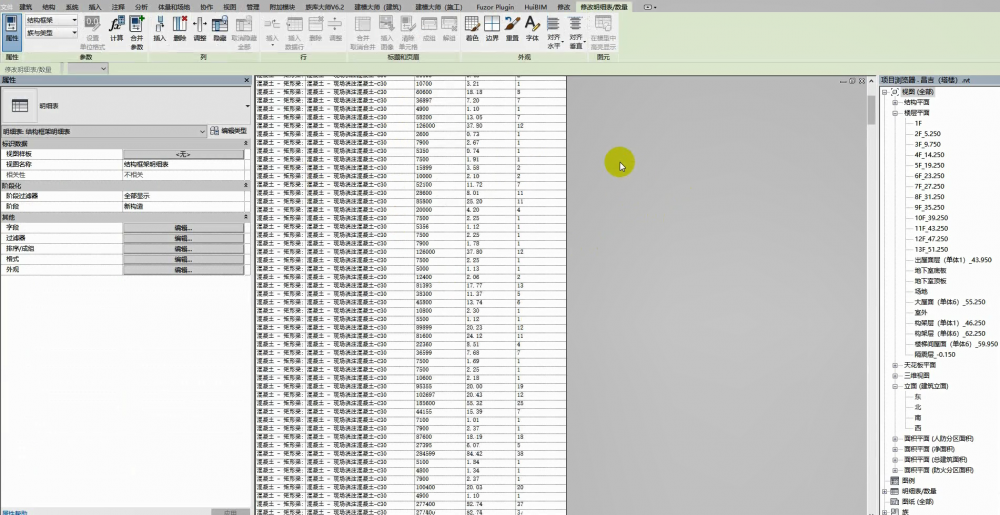Collapse the 楼层平面 tree node
The height and width of the screenshot is (515, 1000).
pyautogui.click(x=895, y=113)
